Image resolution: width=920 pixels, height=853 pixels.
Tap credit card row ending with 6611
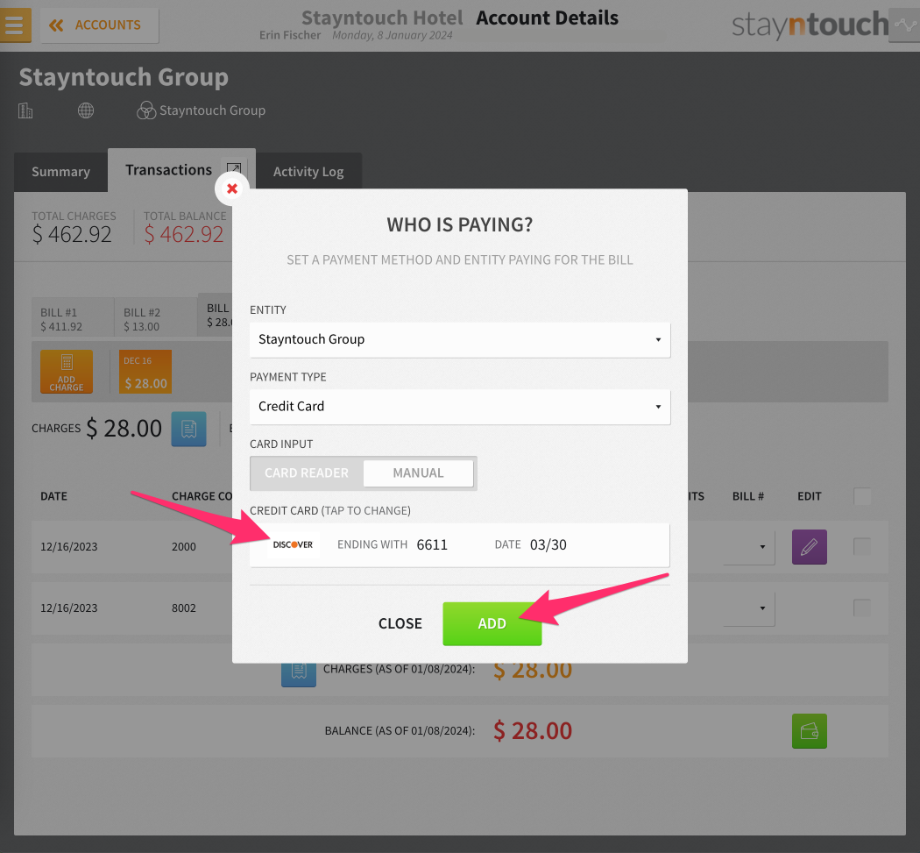459,545
